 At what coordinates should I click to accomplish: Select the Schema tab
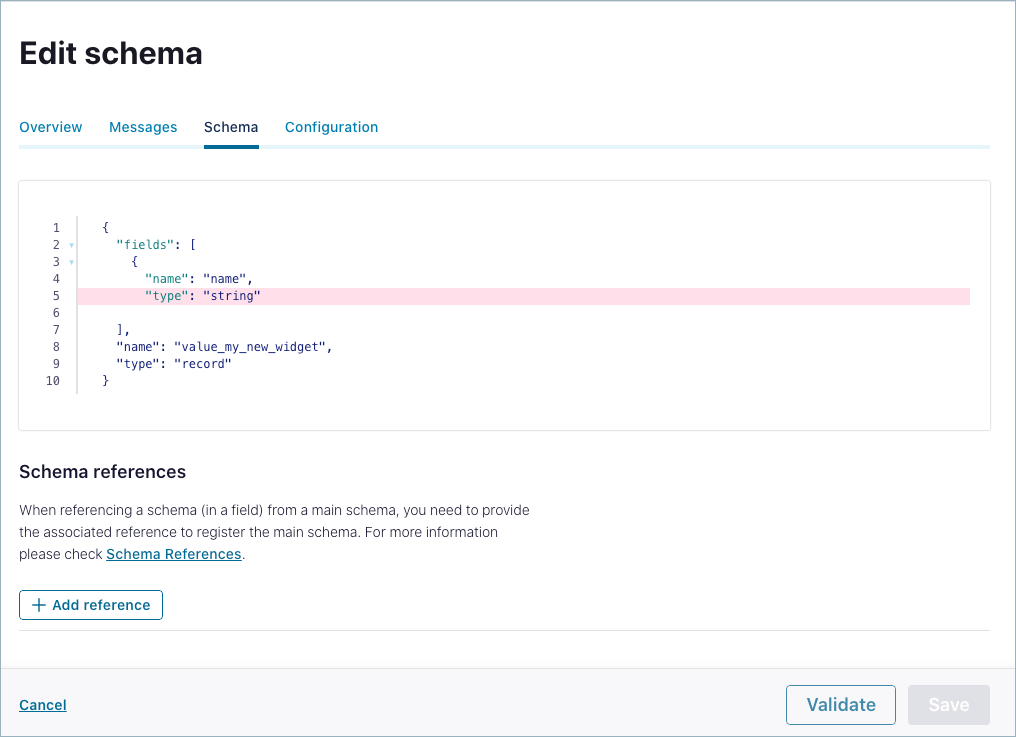[x=230, y=127]
